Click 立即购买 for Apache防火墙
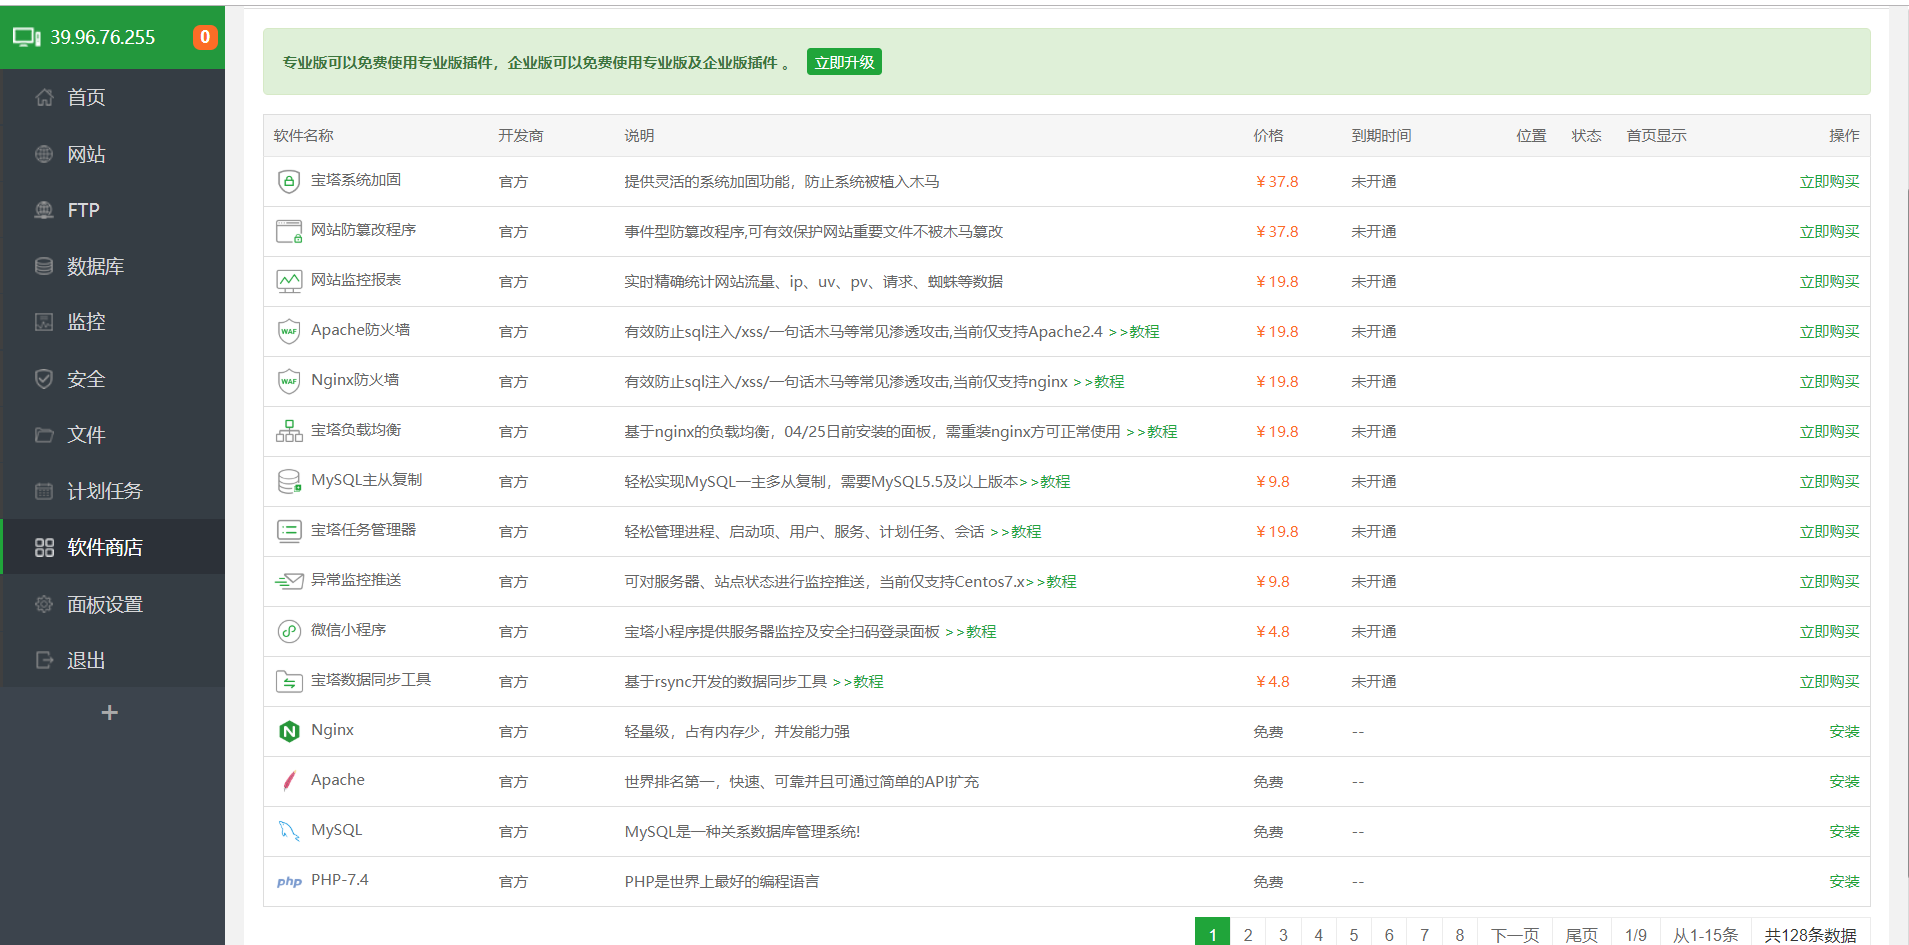The height and width of the screenshot is (945, 1909). (1829, 332)
